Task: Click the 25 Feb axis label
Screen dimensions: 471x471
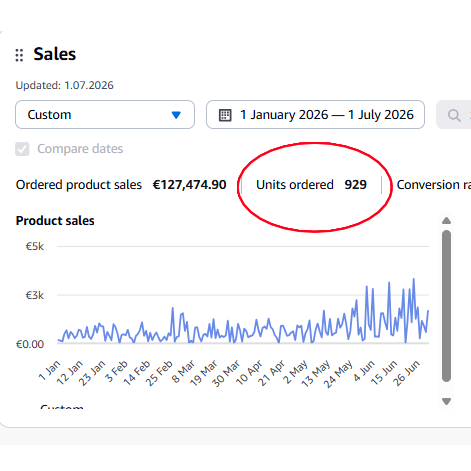Action: pos(159,373)
